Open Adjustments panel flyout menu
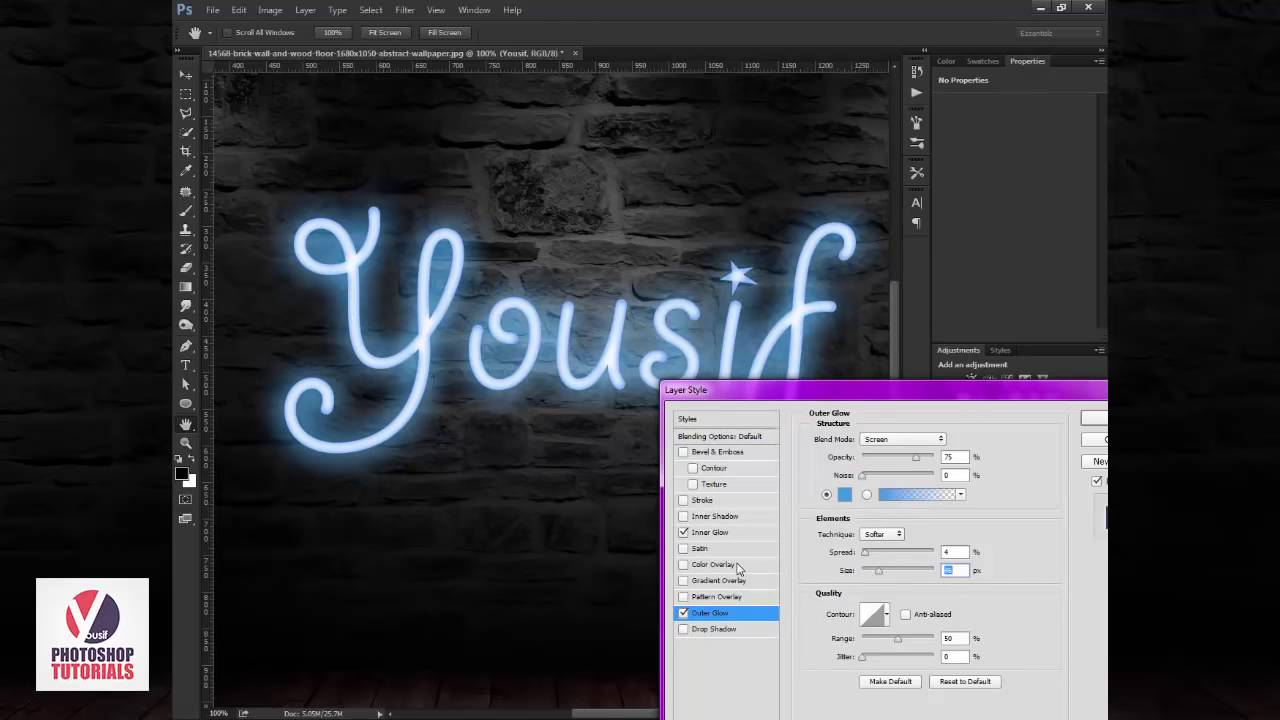This screenshot has height=720, width=1280. point(1099,350)
